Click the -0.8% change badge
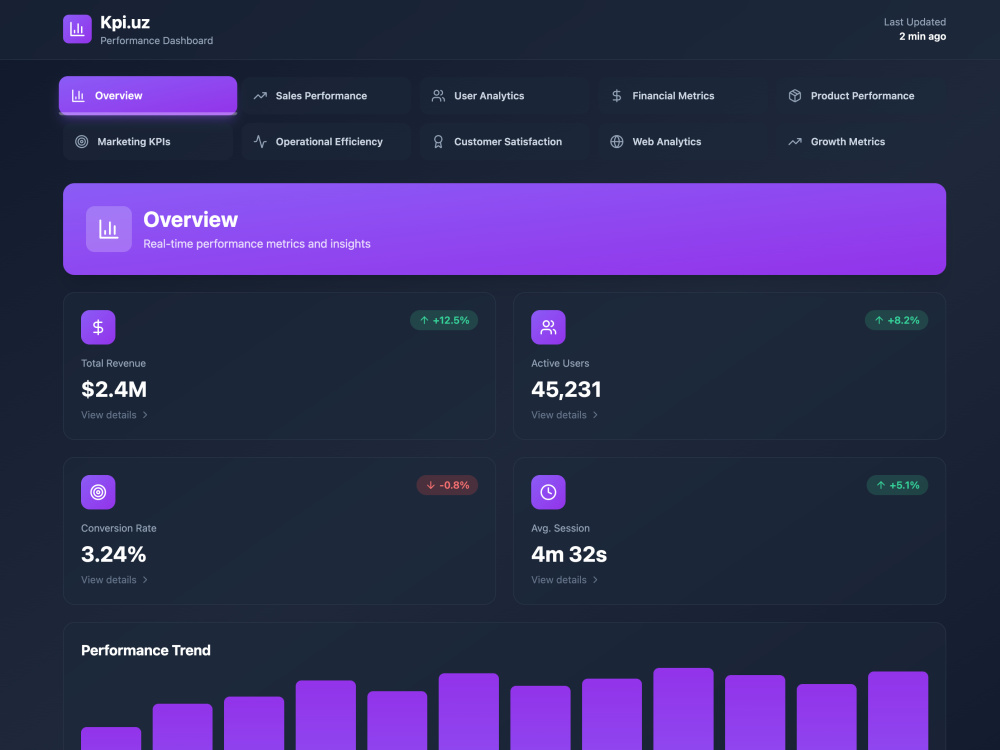The height and width of the screenshot is (750, 1000). pyautogui.click(x=447, y=485)
